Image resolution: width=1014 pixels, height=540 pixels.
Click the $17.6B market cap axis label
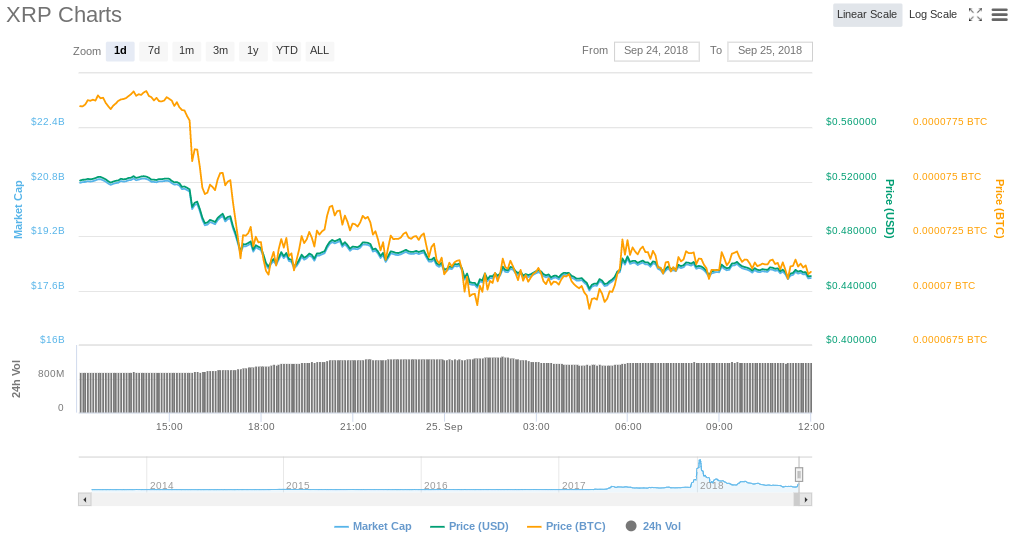(48, 285)
